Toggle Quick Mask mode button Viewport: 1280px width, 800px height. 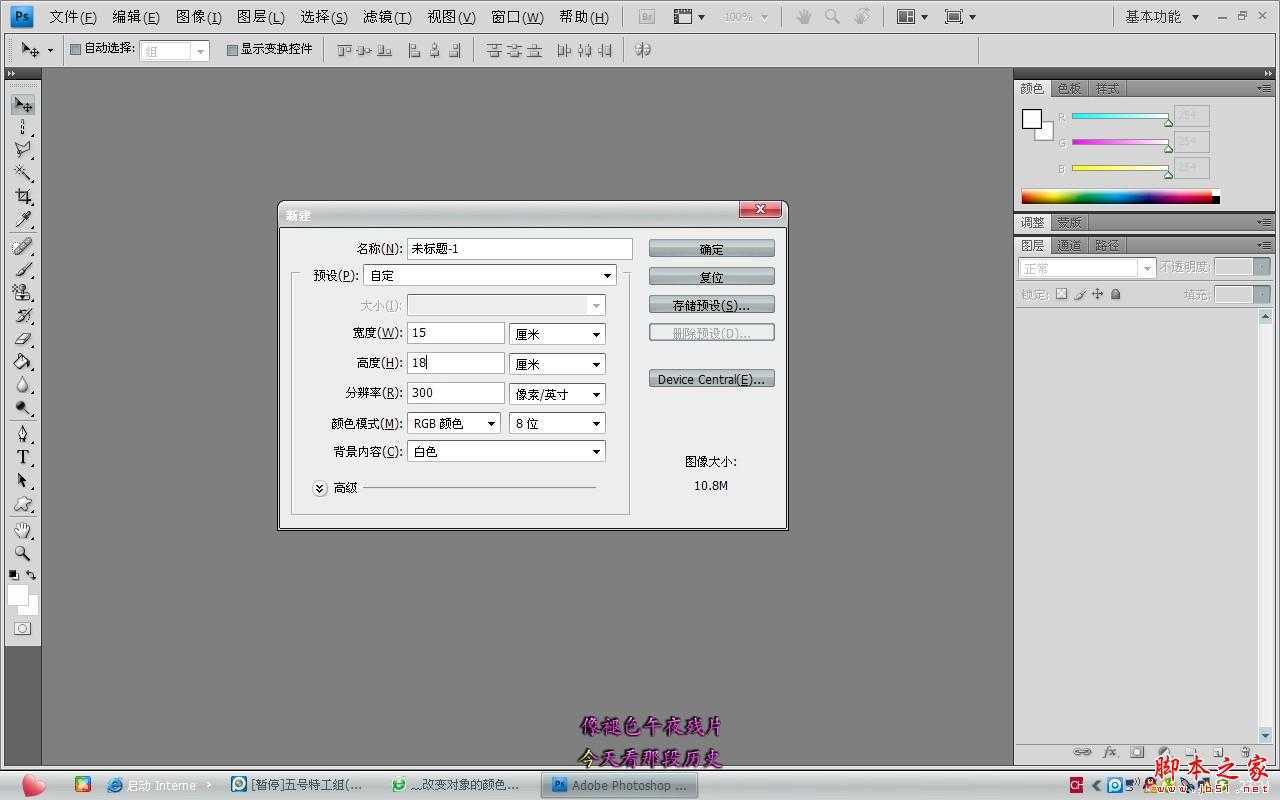click(x=22, y=629)
